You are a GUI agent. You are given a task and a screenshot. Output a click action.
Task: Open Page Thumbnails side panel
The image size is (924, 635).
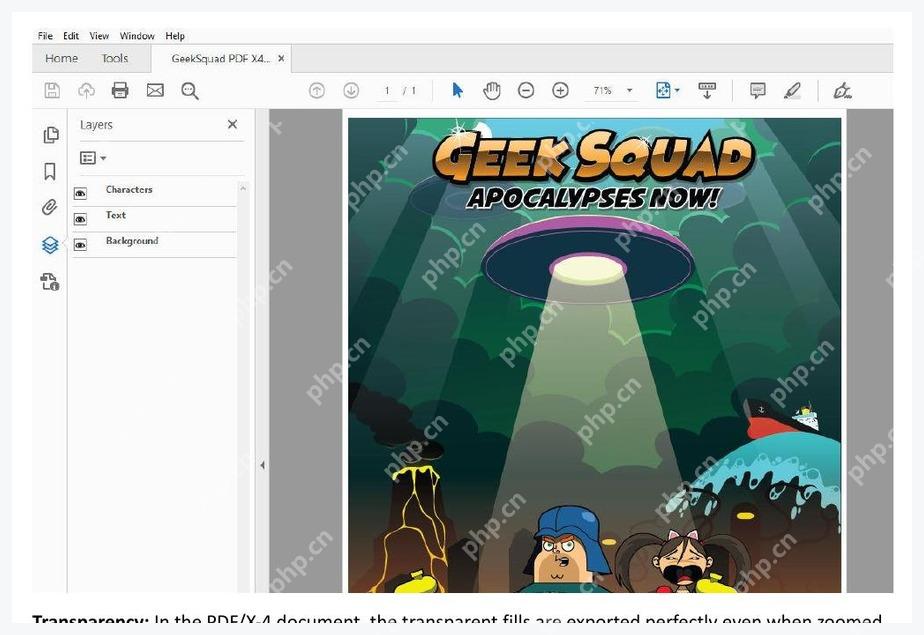(x=51, y=135)
